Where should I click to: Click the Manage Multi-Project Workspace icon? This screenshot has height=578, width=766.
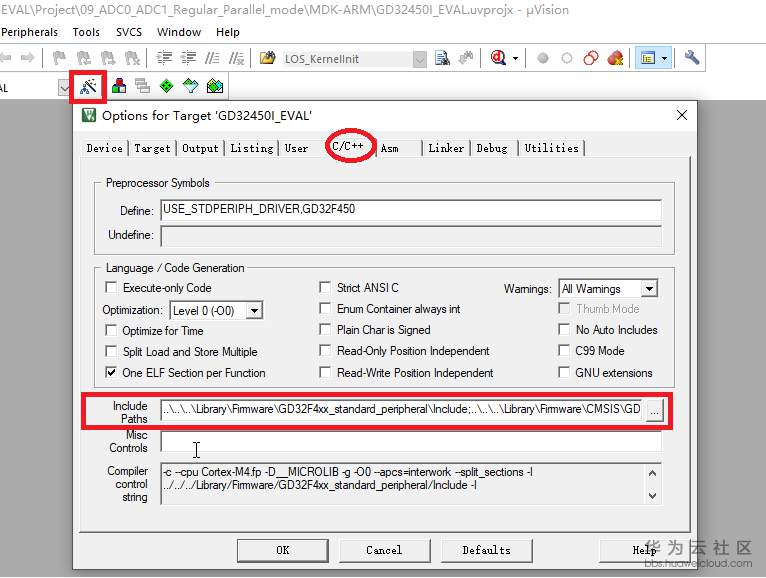[143, 86]
